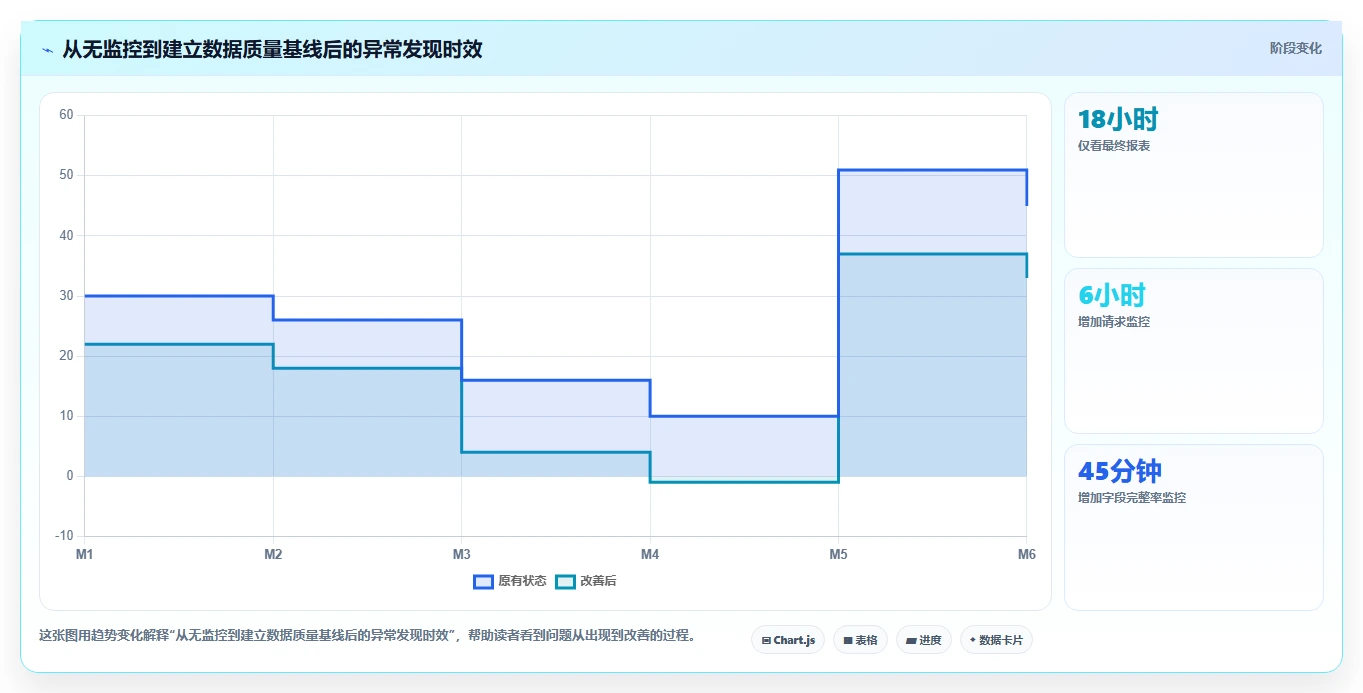Toggle the 改善后 legend swatch
The width and height of the screenshot is (1363, 693).
point(565,581)
